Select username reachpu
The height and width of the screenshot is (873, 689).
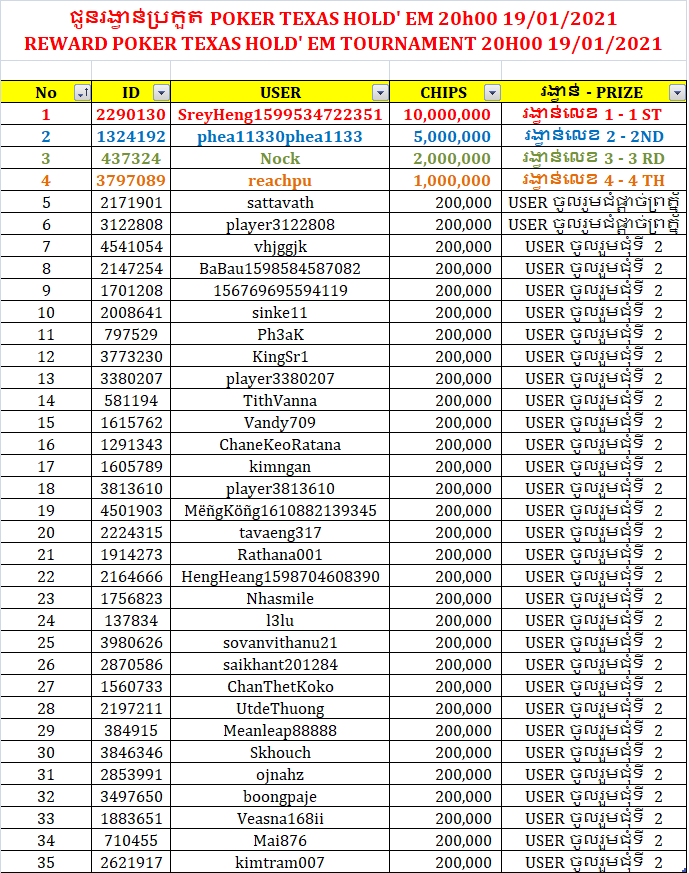click(280, 180)
